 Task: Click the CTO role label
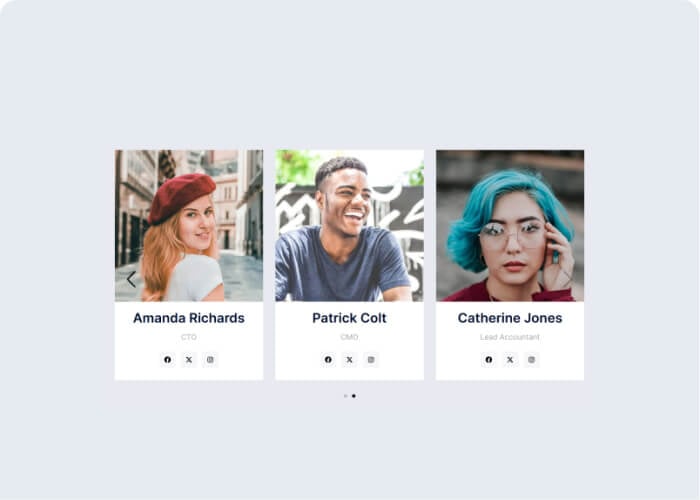coord(189,337)
